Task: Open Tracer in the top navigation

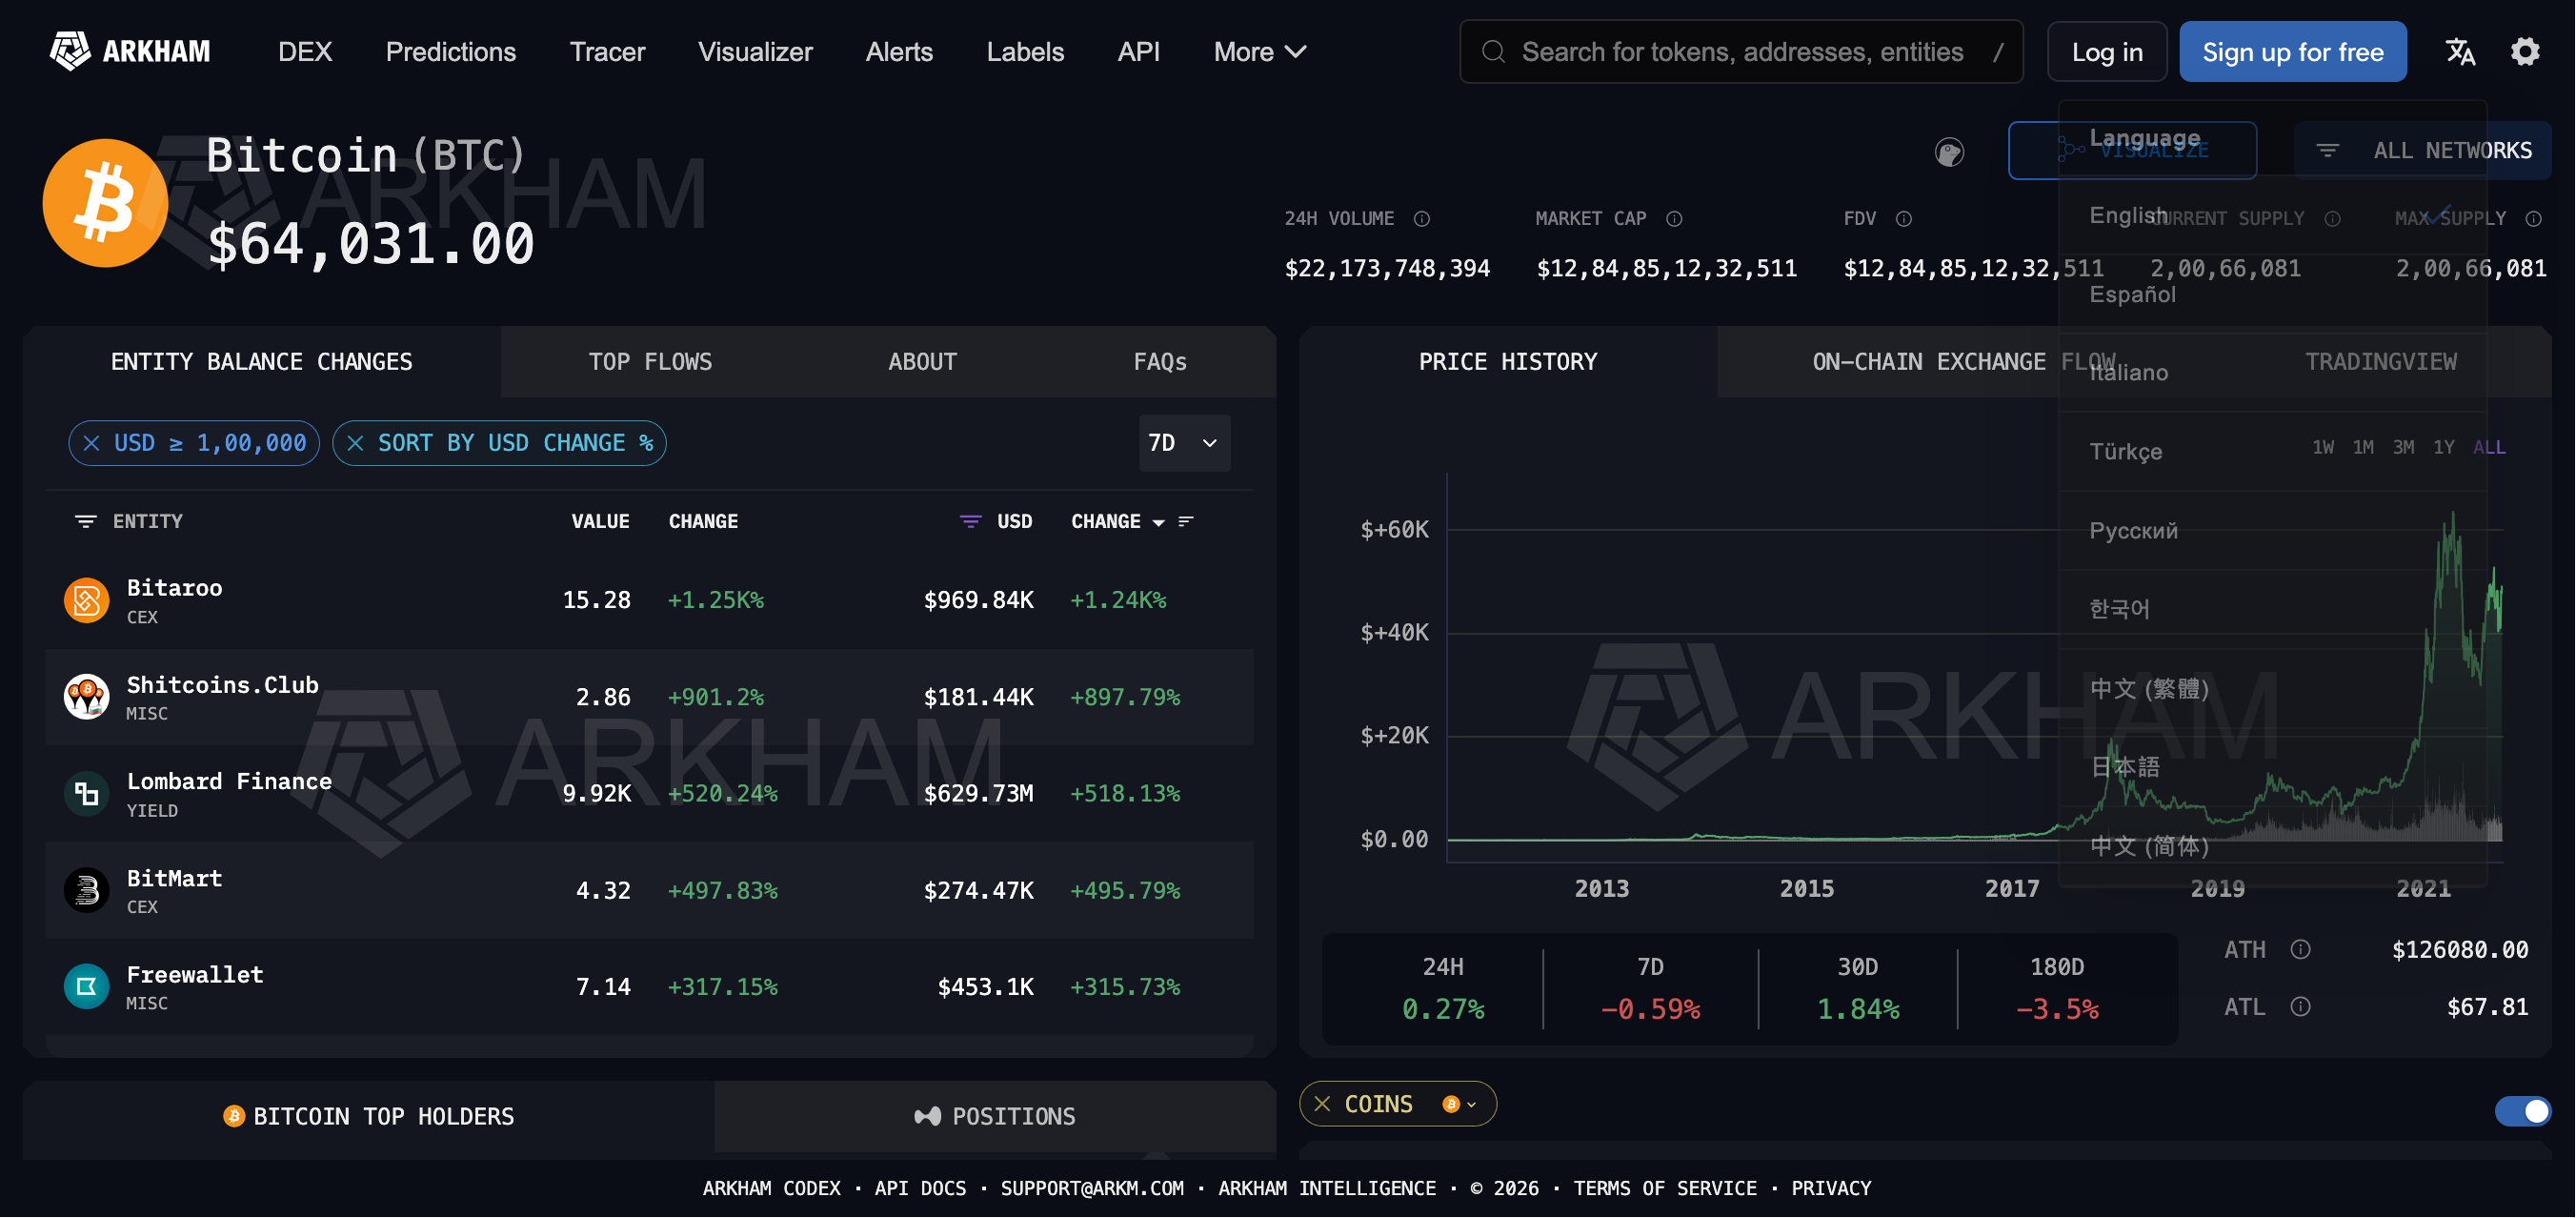Action: pos(607,51)
